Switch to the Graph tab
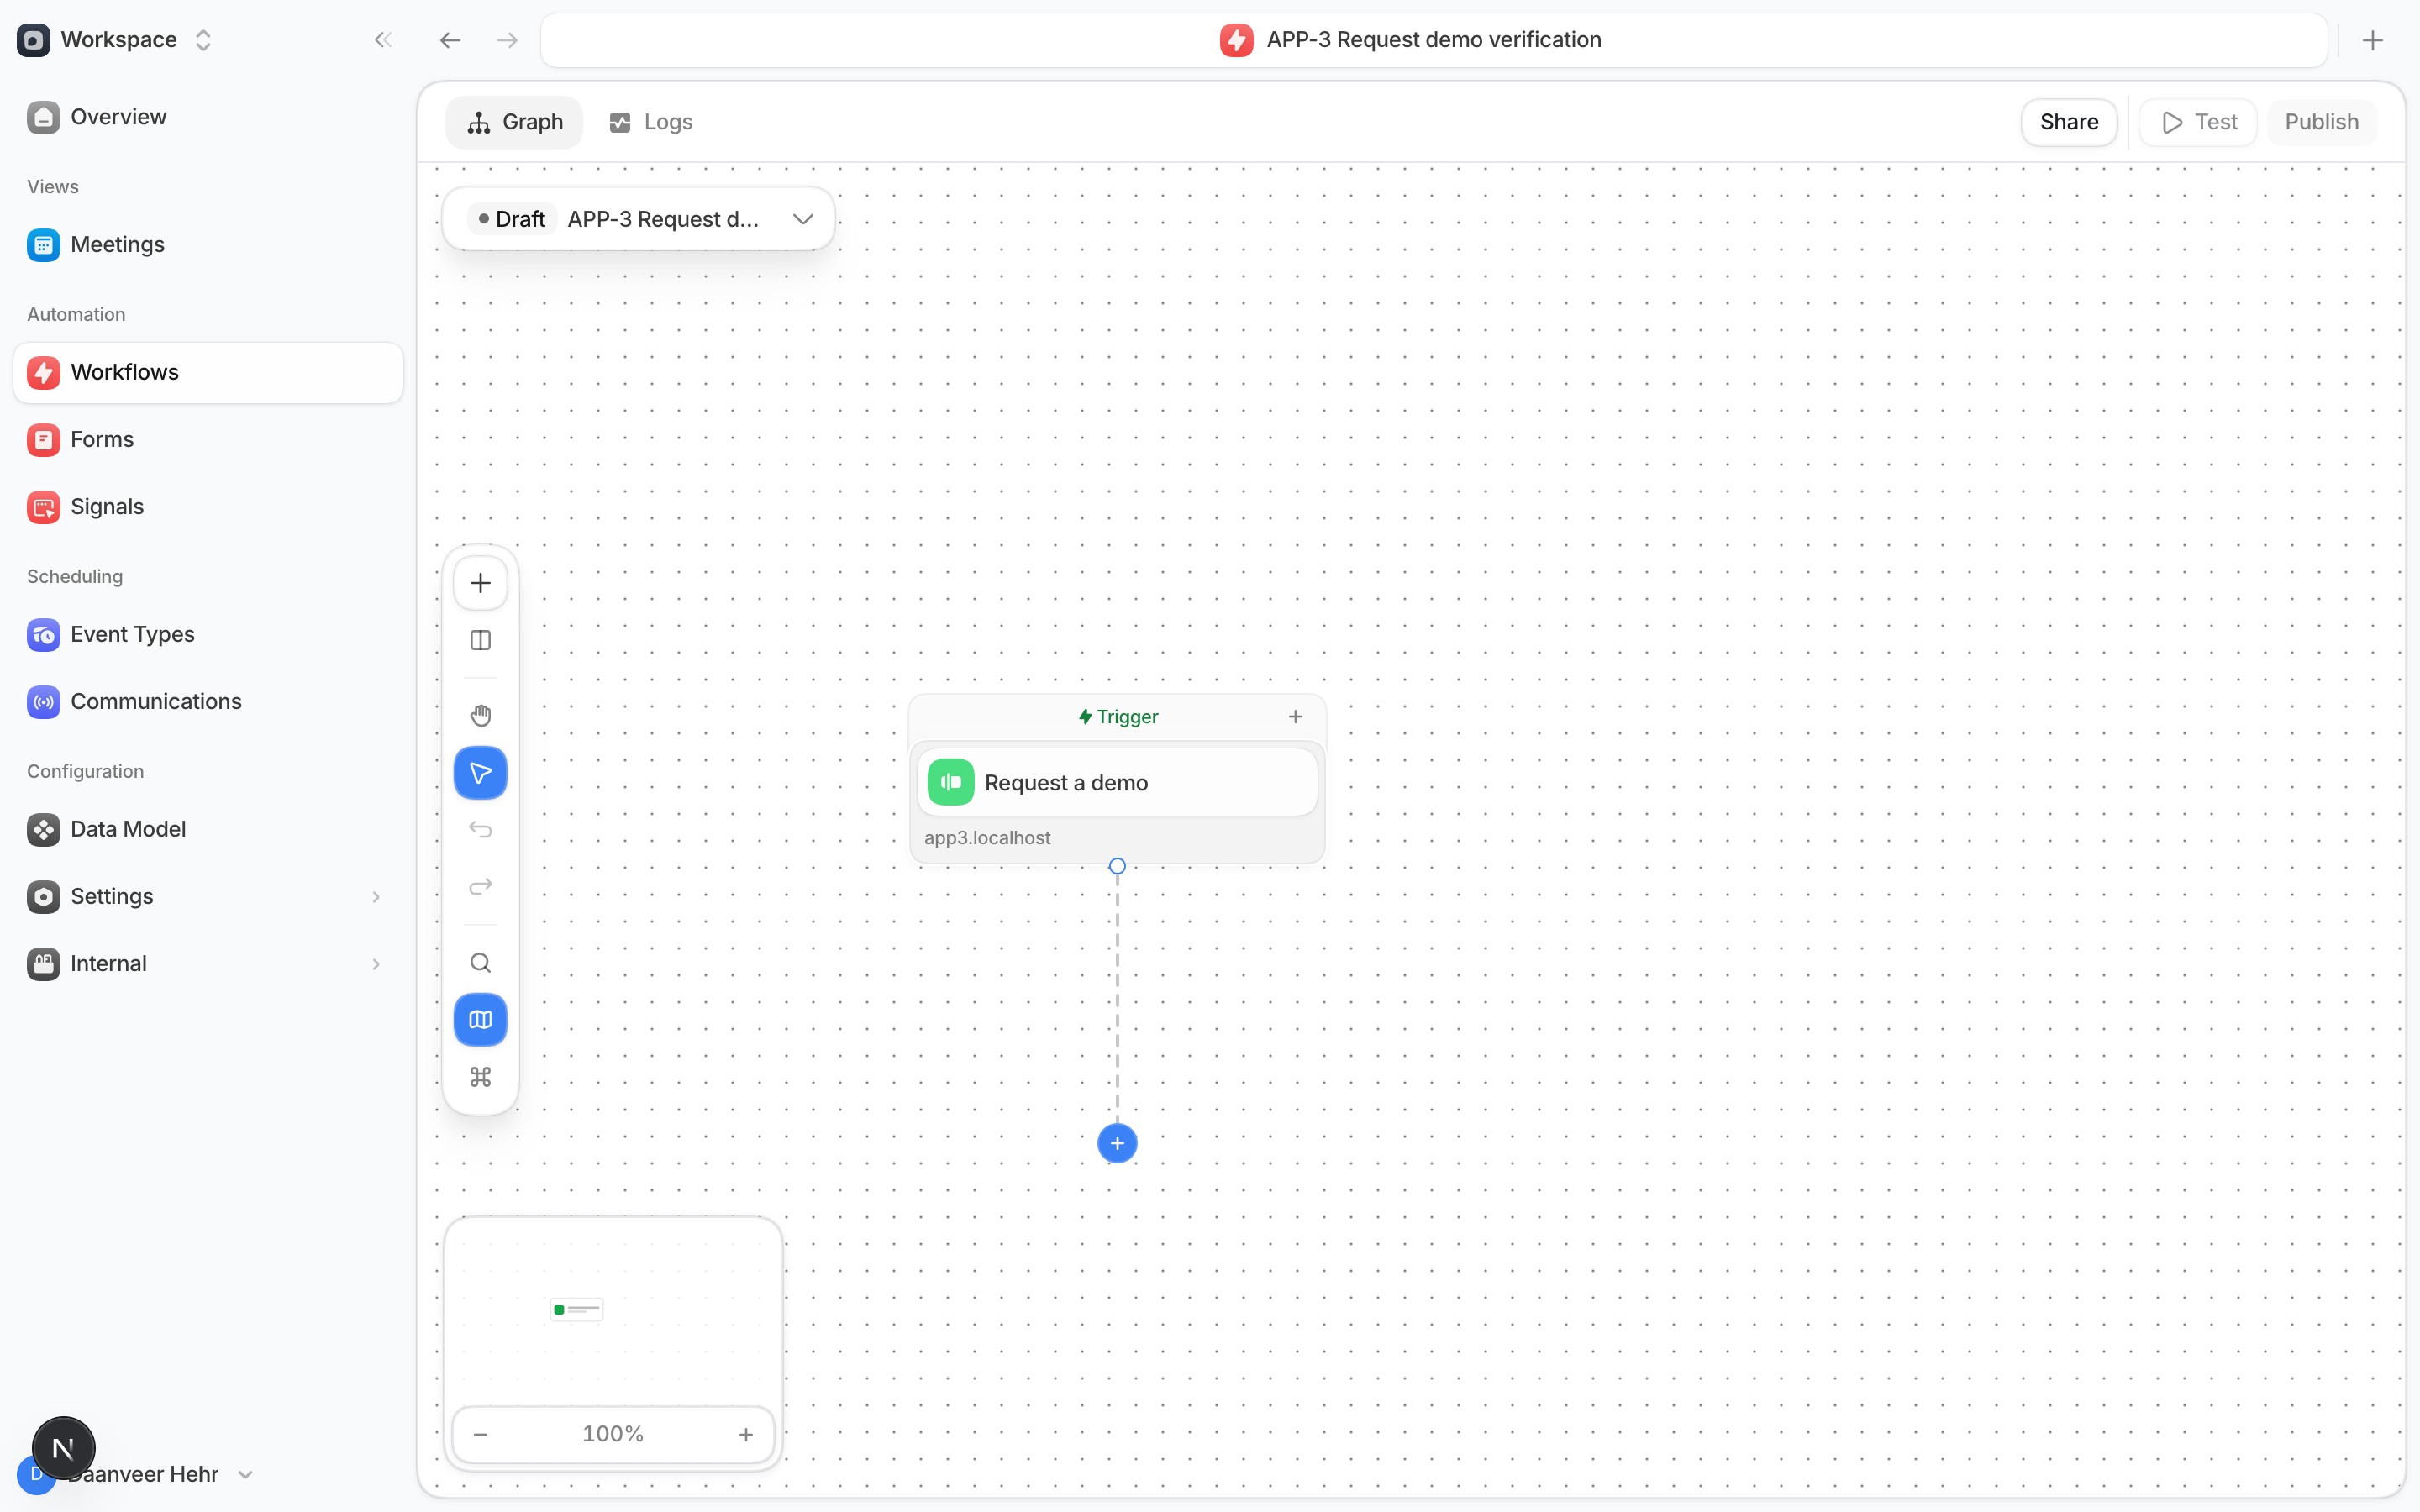This screenshot has height=1512, width=2420. [514, 122]
